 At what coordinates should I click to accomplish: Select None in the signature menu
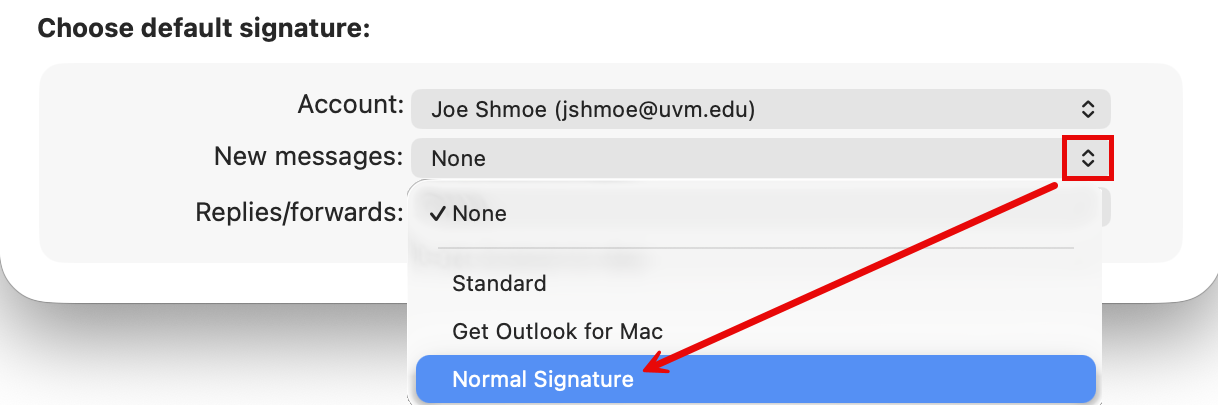(x=480, y=213)
